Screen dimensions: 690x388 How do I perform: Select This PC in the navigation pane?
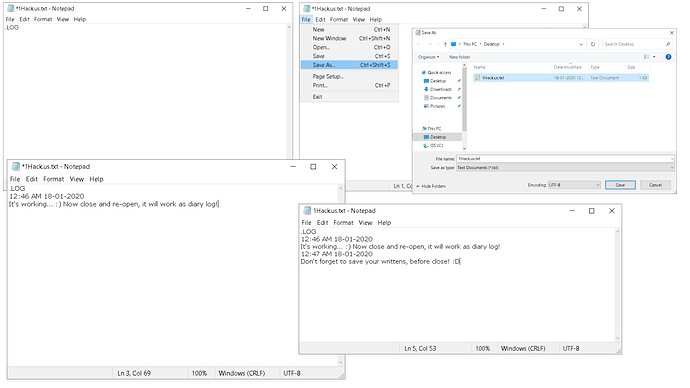click(431, 128)
